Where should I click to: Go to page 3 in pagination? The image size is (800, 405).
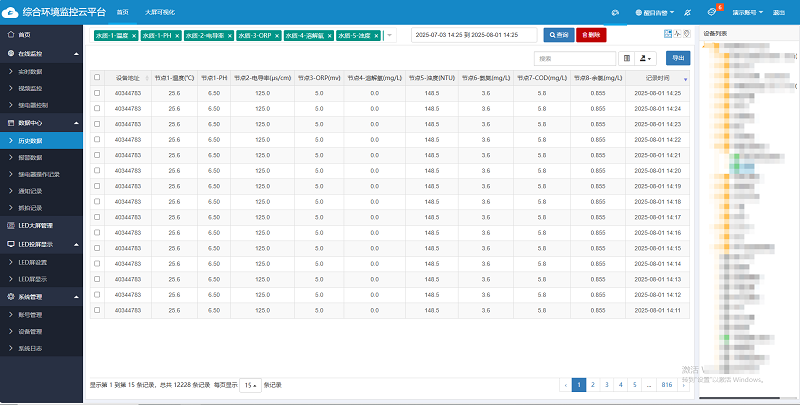point(606,384)
